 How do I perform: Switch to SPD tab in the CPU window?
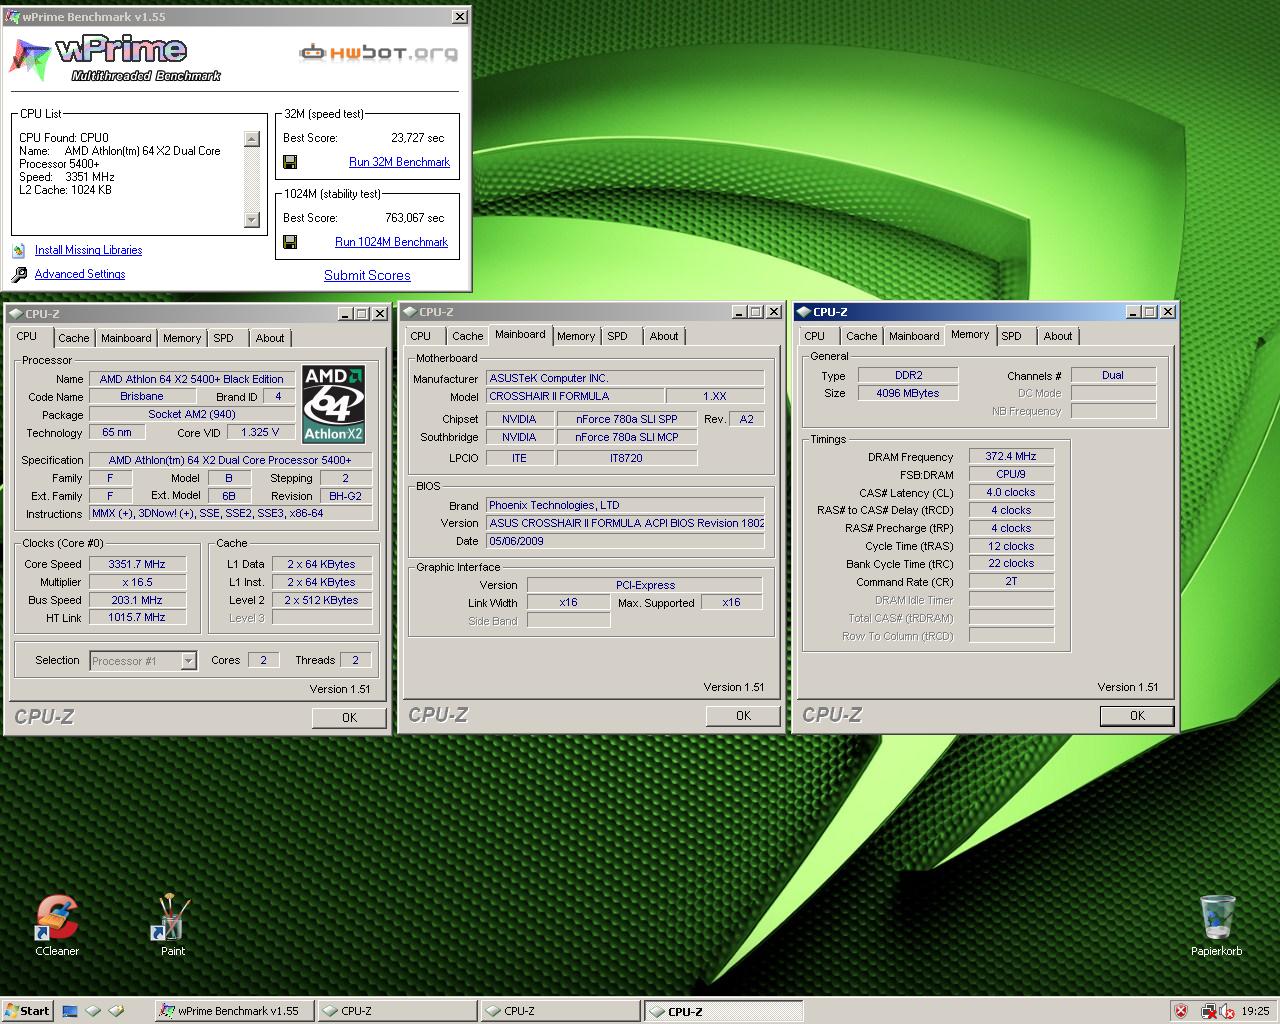pos(224,338)
